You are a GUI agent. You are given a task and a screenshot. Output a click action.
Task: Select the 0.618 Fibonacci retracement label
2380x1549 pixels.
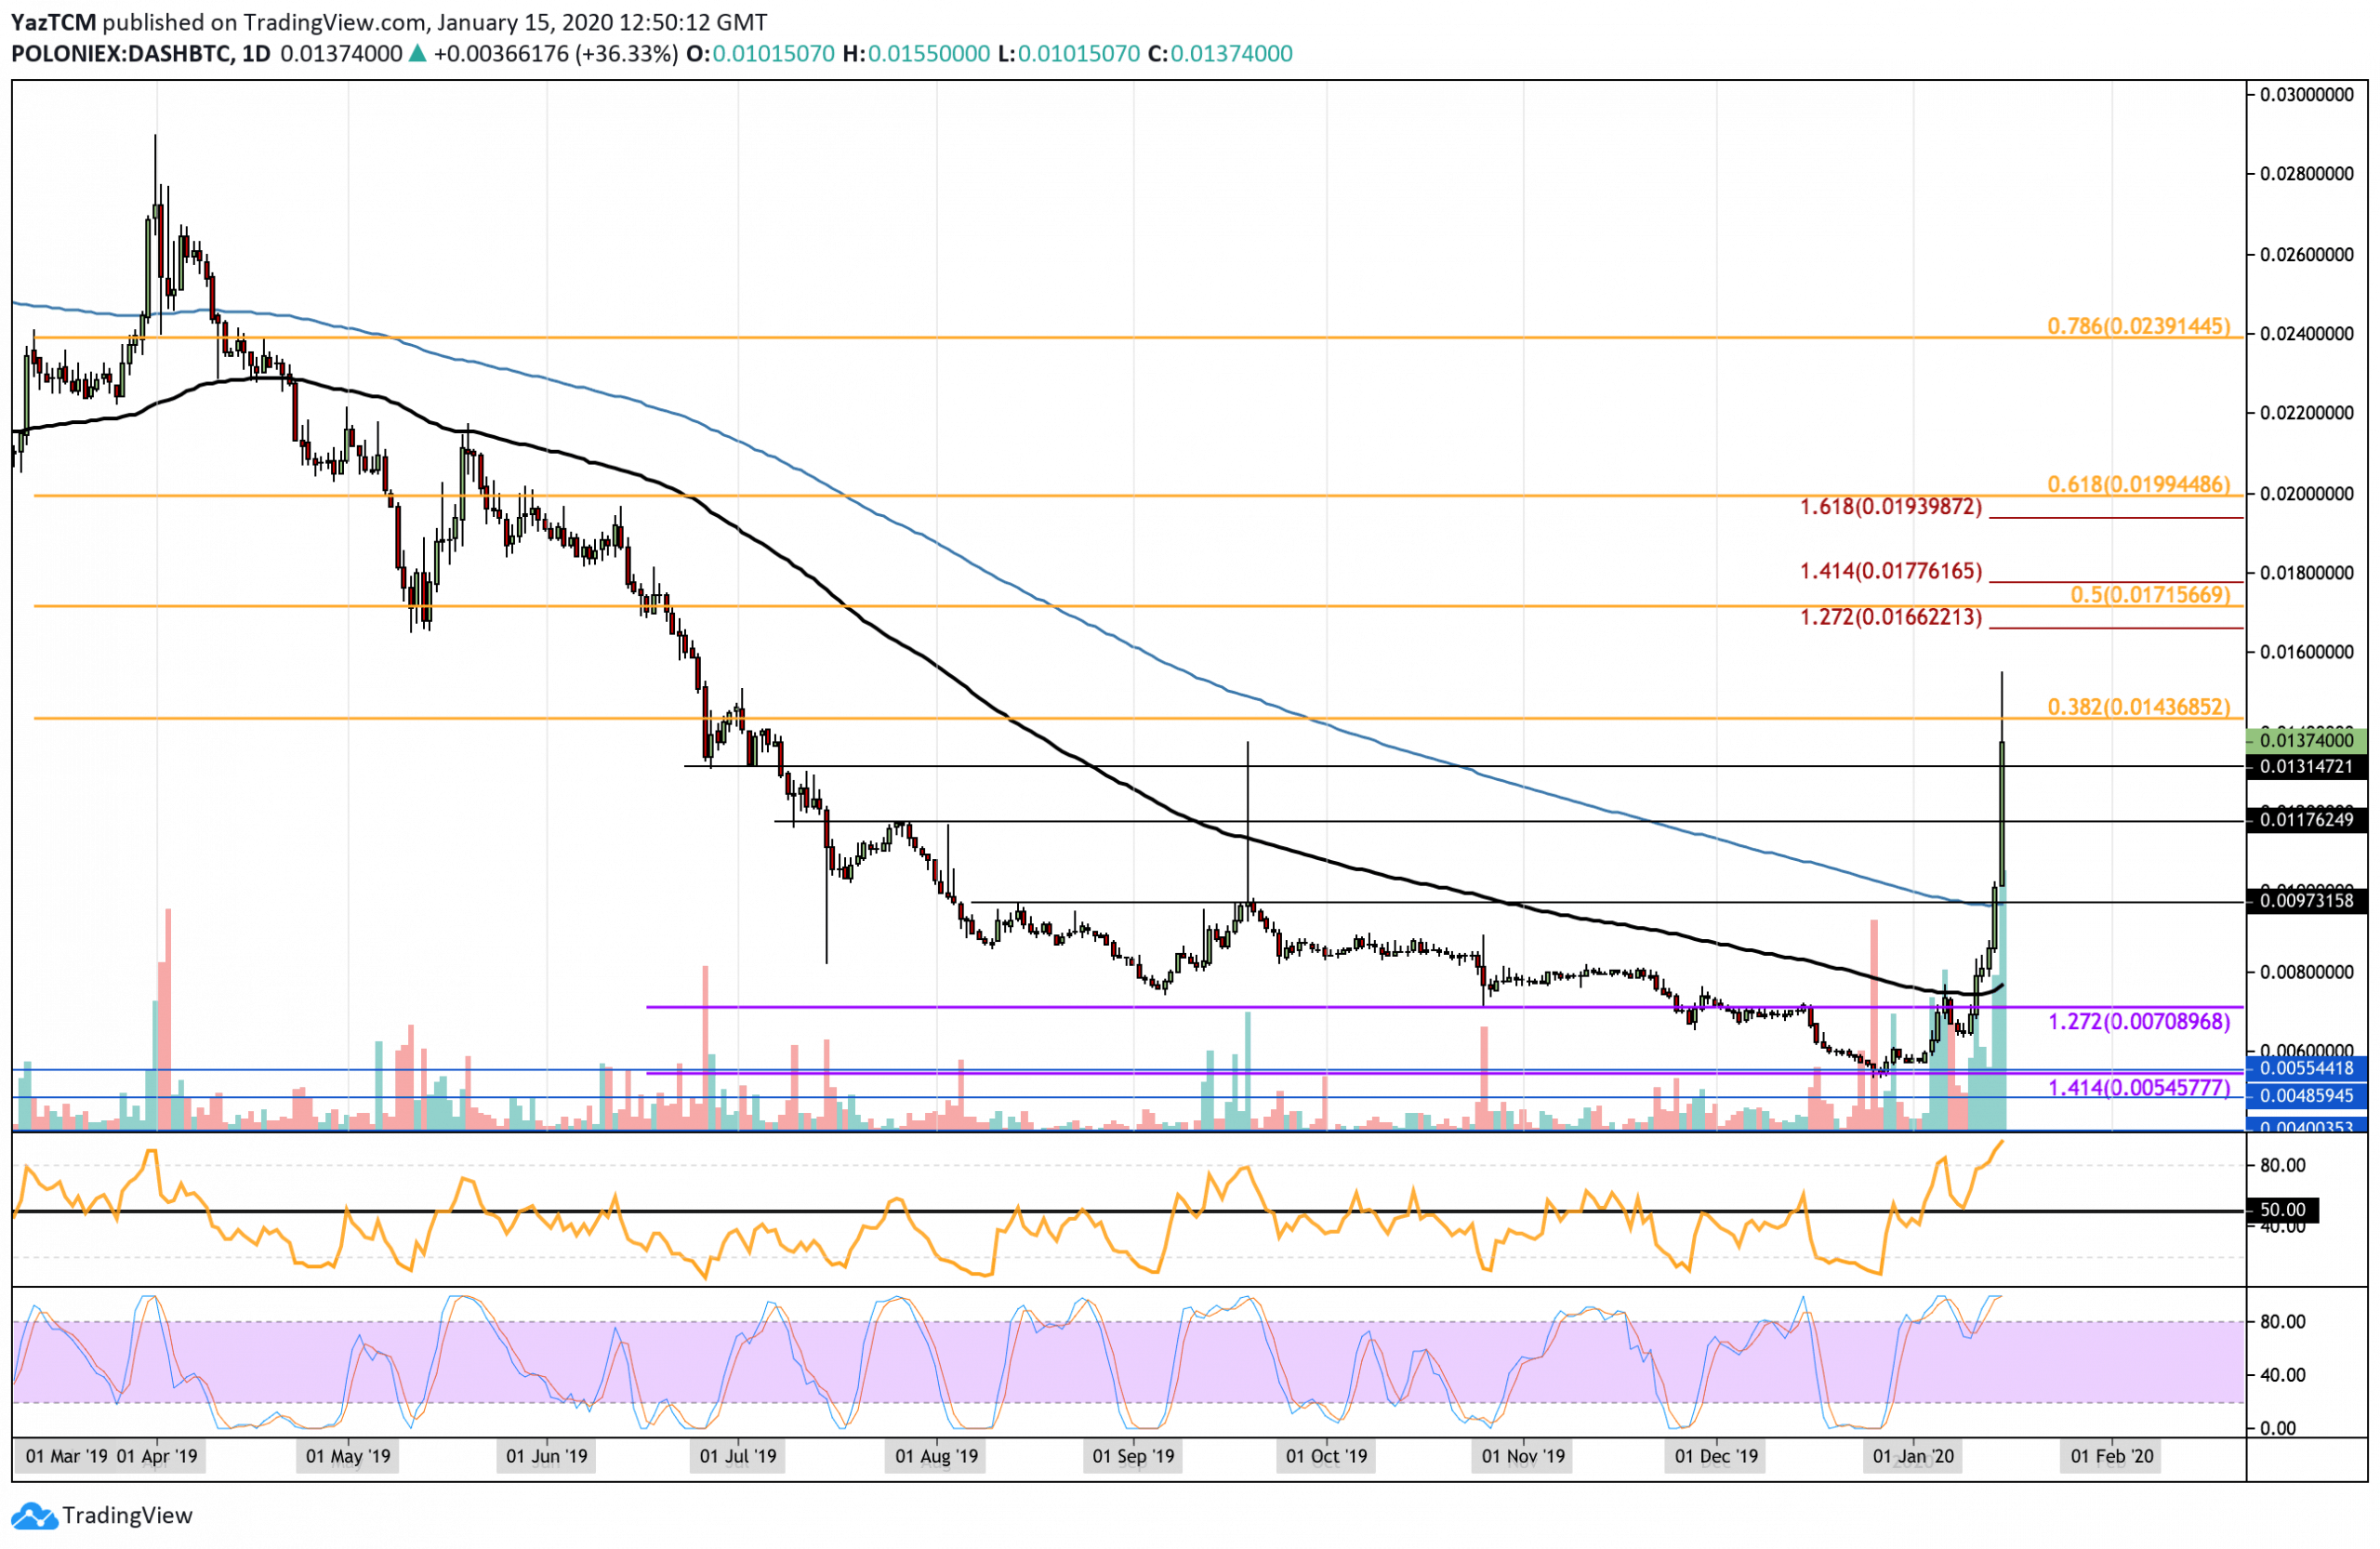tap(2138, 485)
